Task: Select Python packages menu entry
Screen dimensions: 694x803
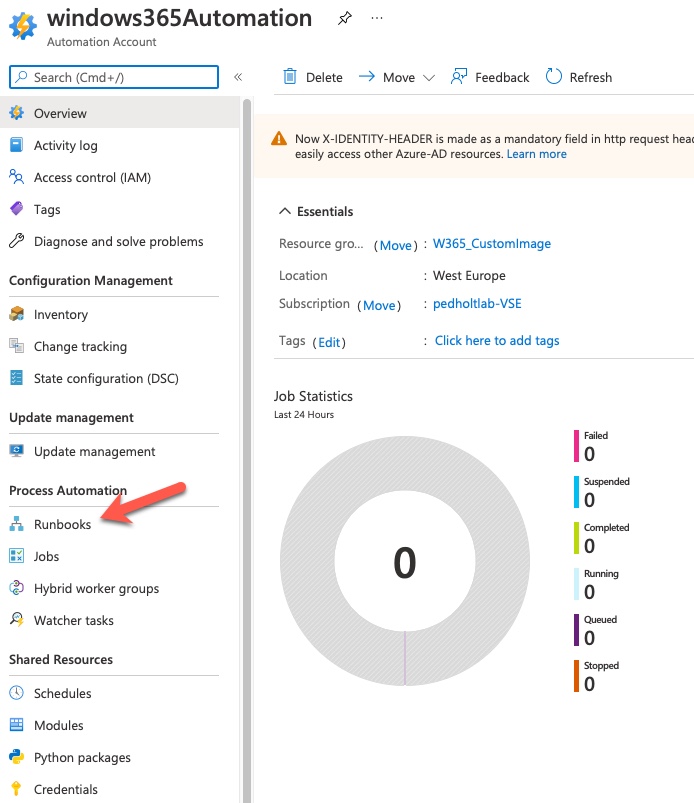Action: click(x=82, y=757)
